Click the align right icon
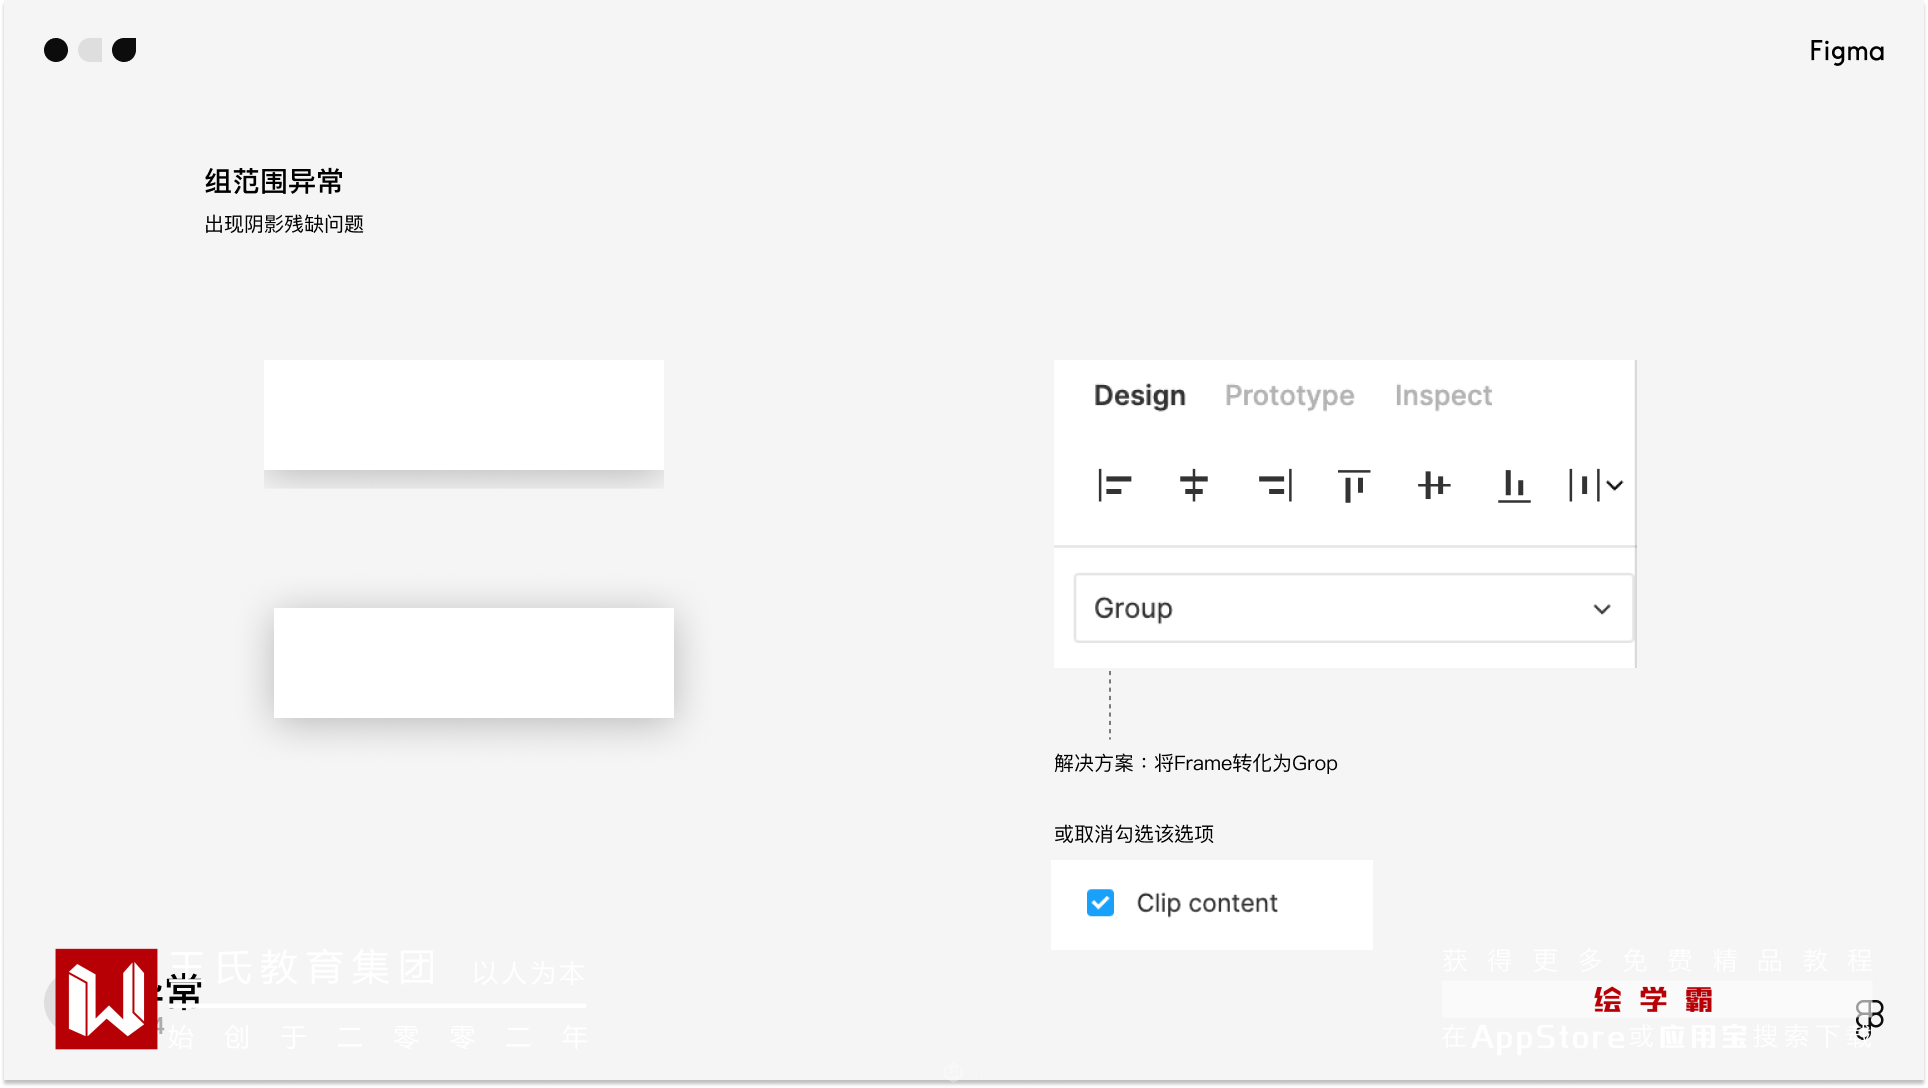The height and width of the screenshot is (1088, 1928). [x=1275, y=486]
